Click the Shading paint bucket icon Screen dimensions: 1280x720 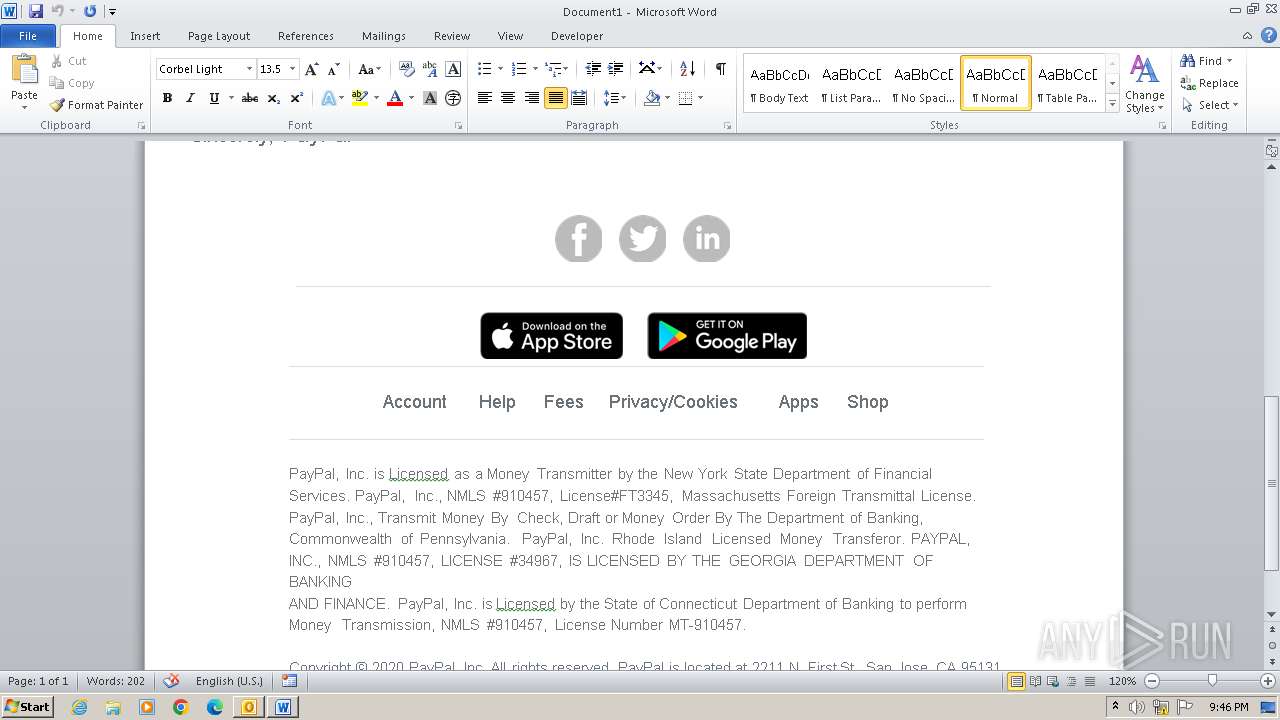[652, 98]
